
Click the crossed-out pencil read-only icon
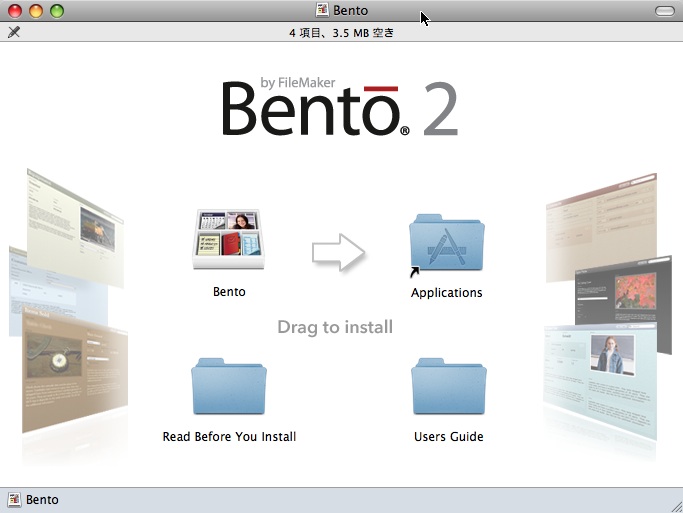click(x=14, y=32)
